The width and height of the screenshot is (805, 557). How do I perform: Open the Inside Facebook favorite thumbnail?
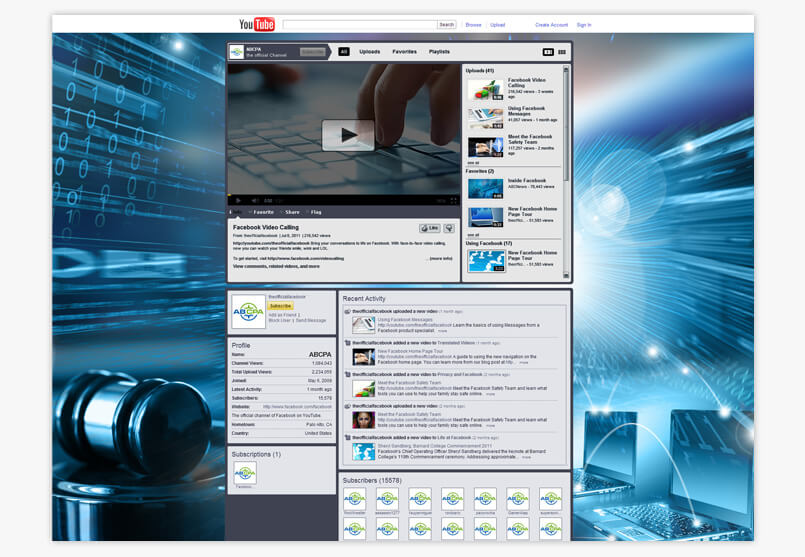coord(485,188)
